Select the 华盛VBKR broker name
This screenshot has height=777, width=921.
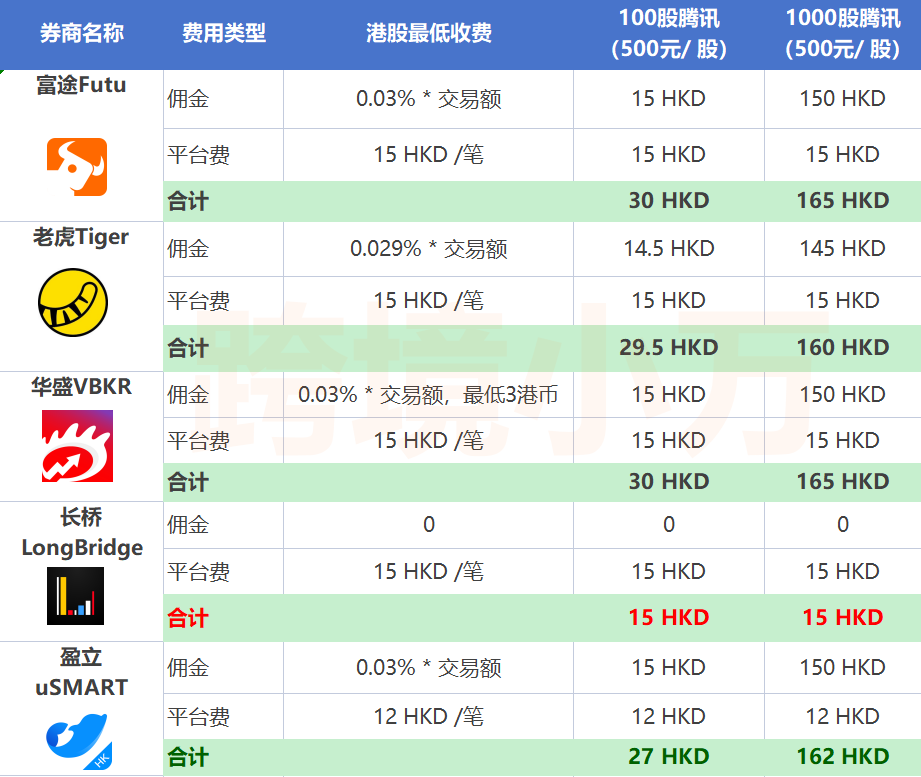tap(82, 387)
